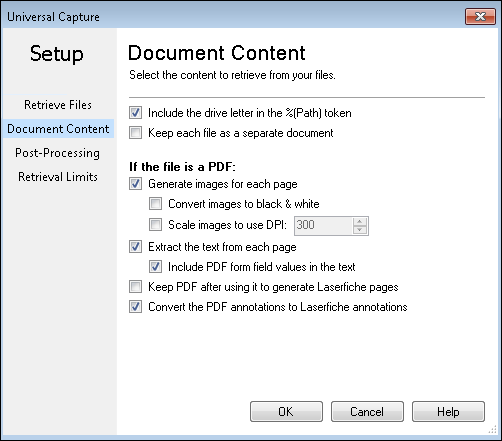Enable Scale images to use DPI option
Viewport: 502px width, 441px height.
(x=155, y=225)
